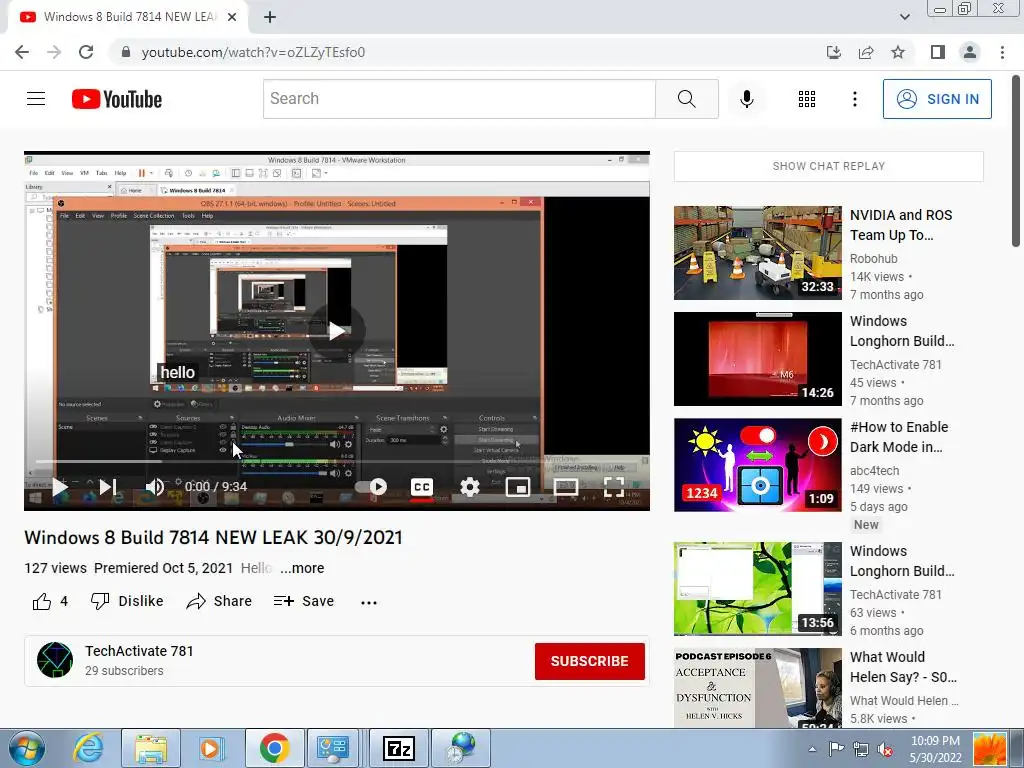Skip to the next video
The width and height of the screenshot is (1024, 768).
[x=108, y=487]
